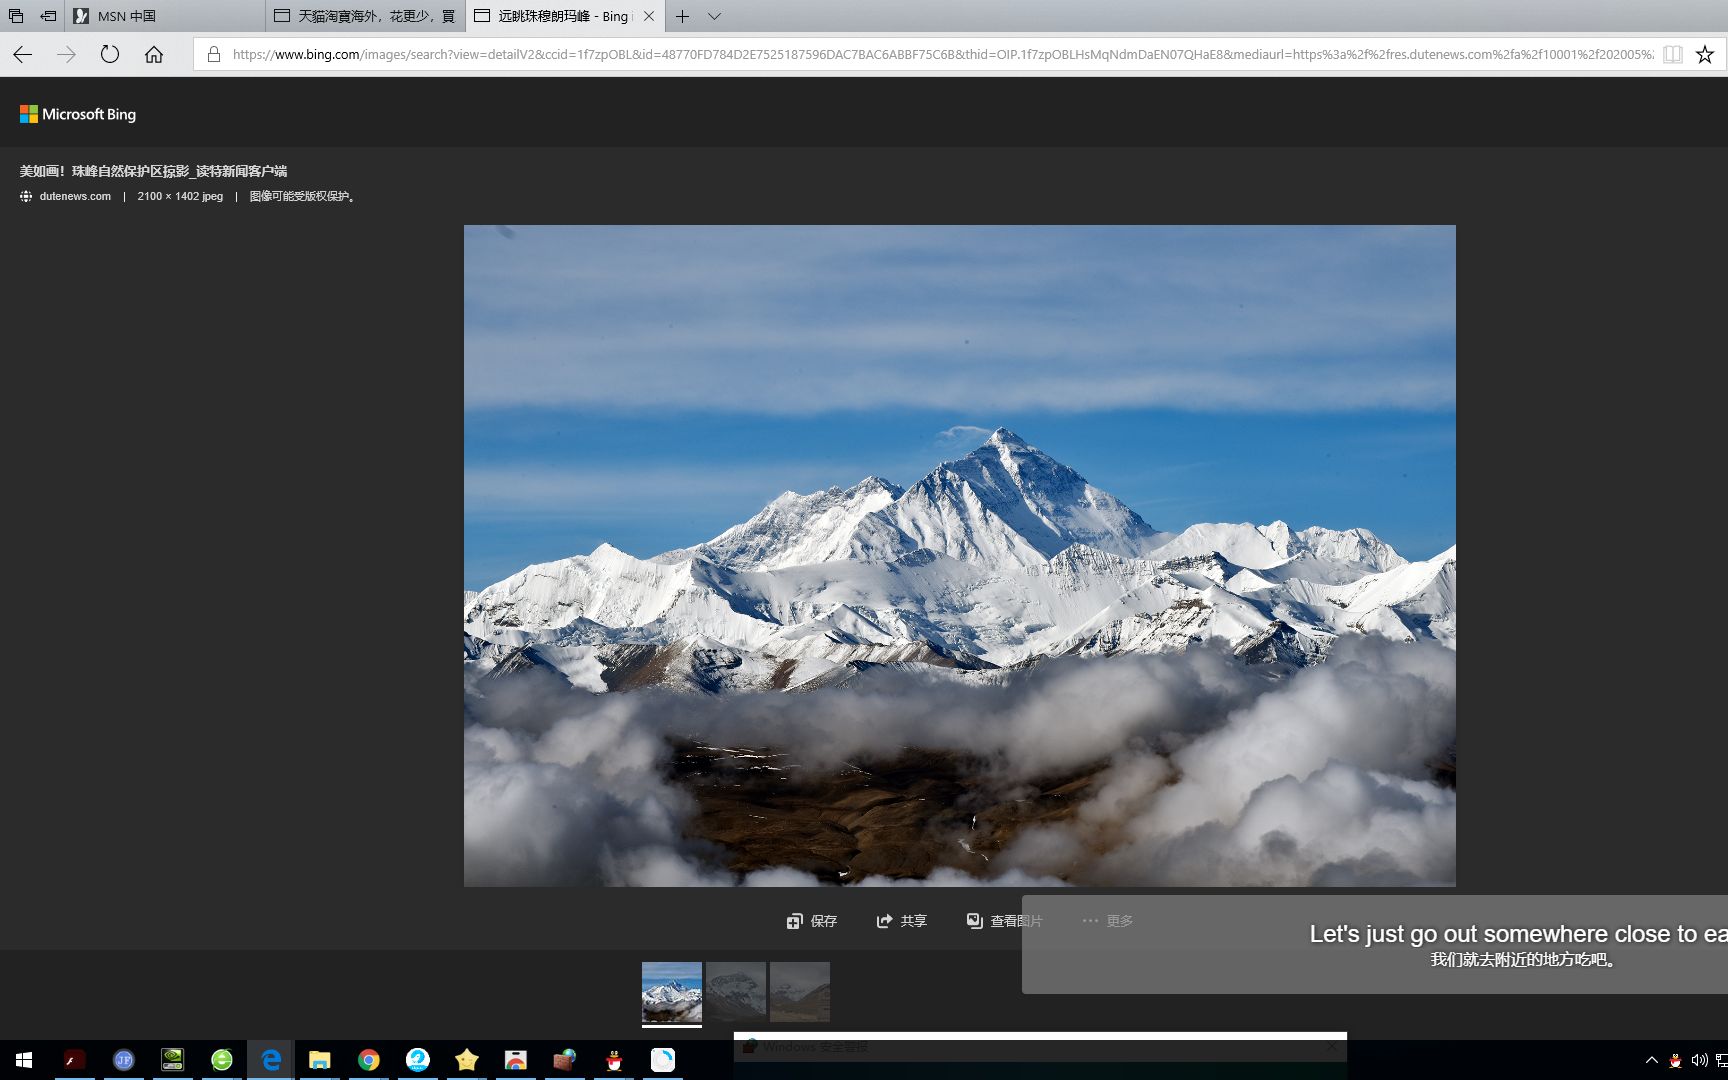Refresh the current page
This screenshot has width=1728, height=1080.
click(x=110, y=54)
